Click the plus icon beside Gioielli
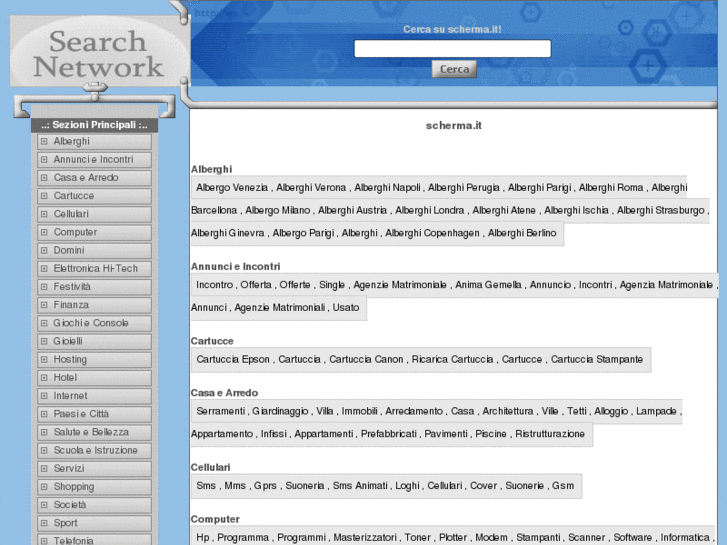 pyautogui.click(x=44, y=341)
